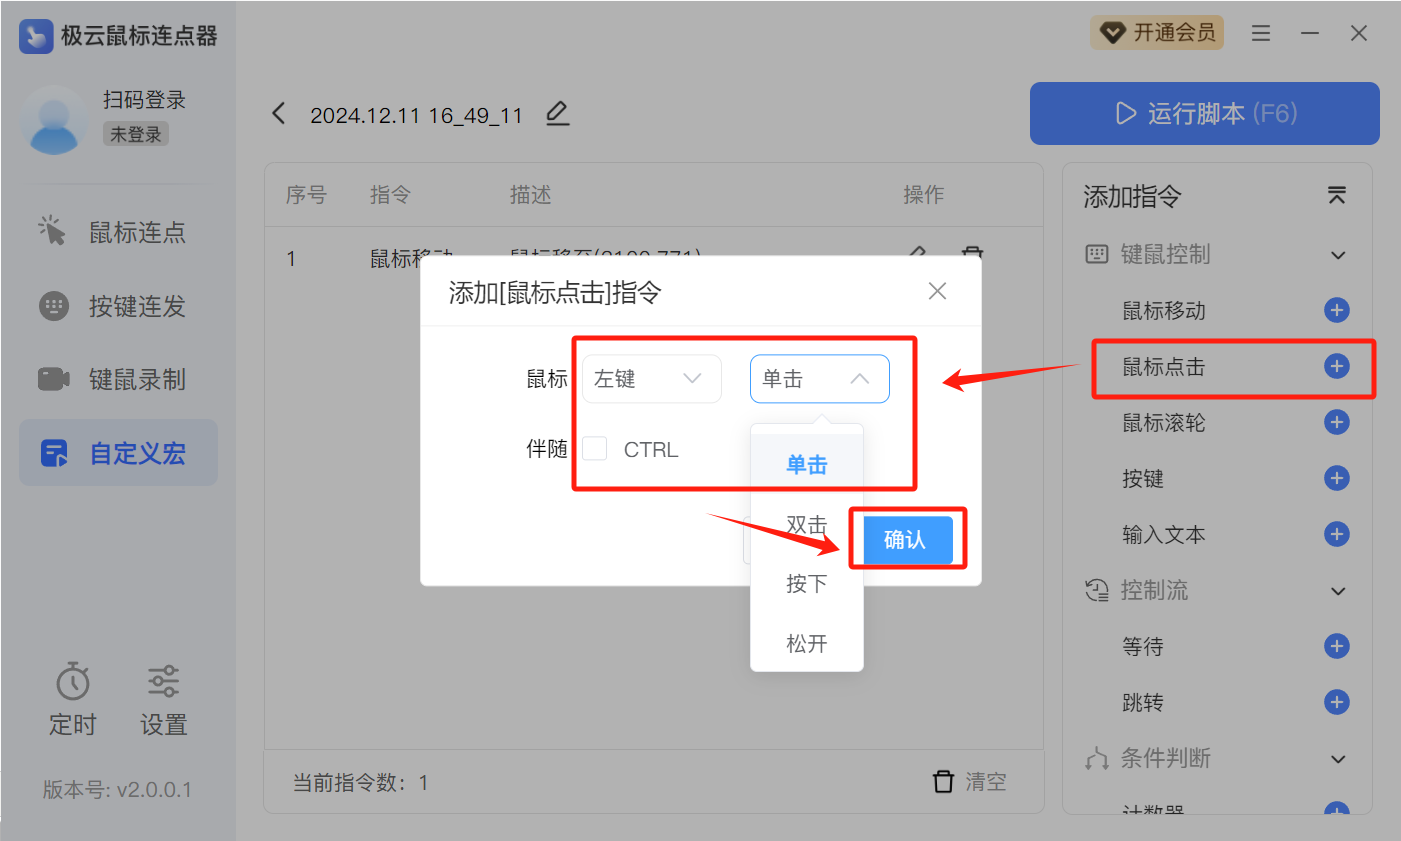The width and height of the screenshot is (1401, 841).
Task: Click plus icon beside 按键 command
Action: [x=1336, y=478]
